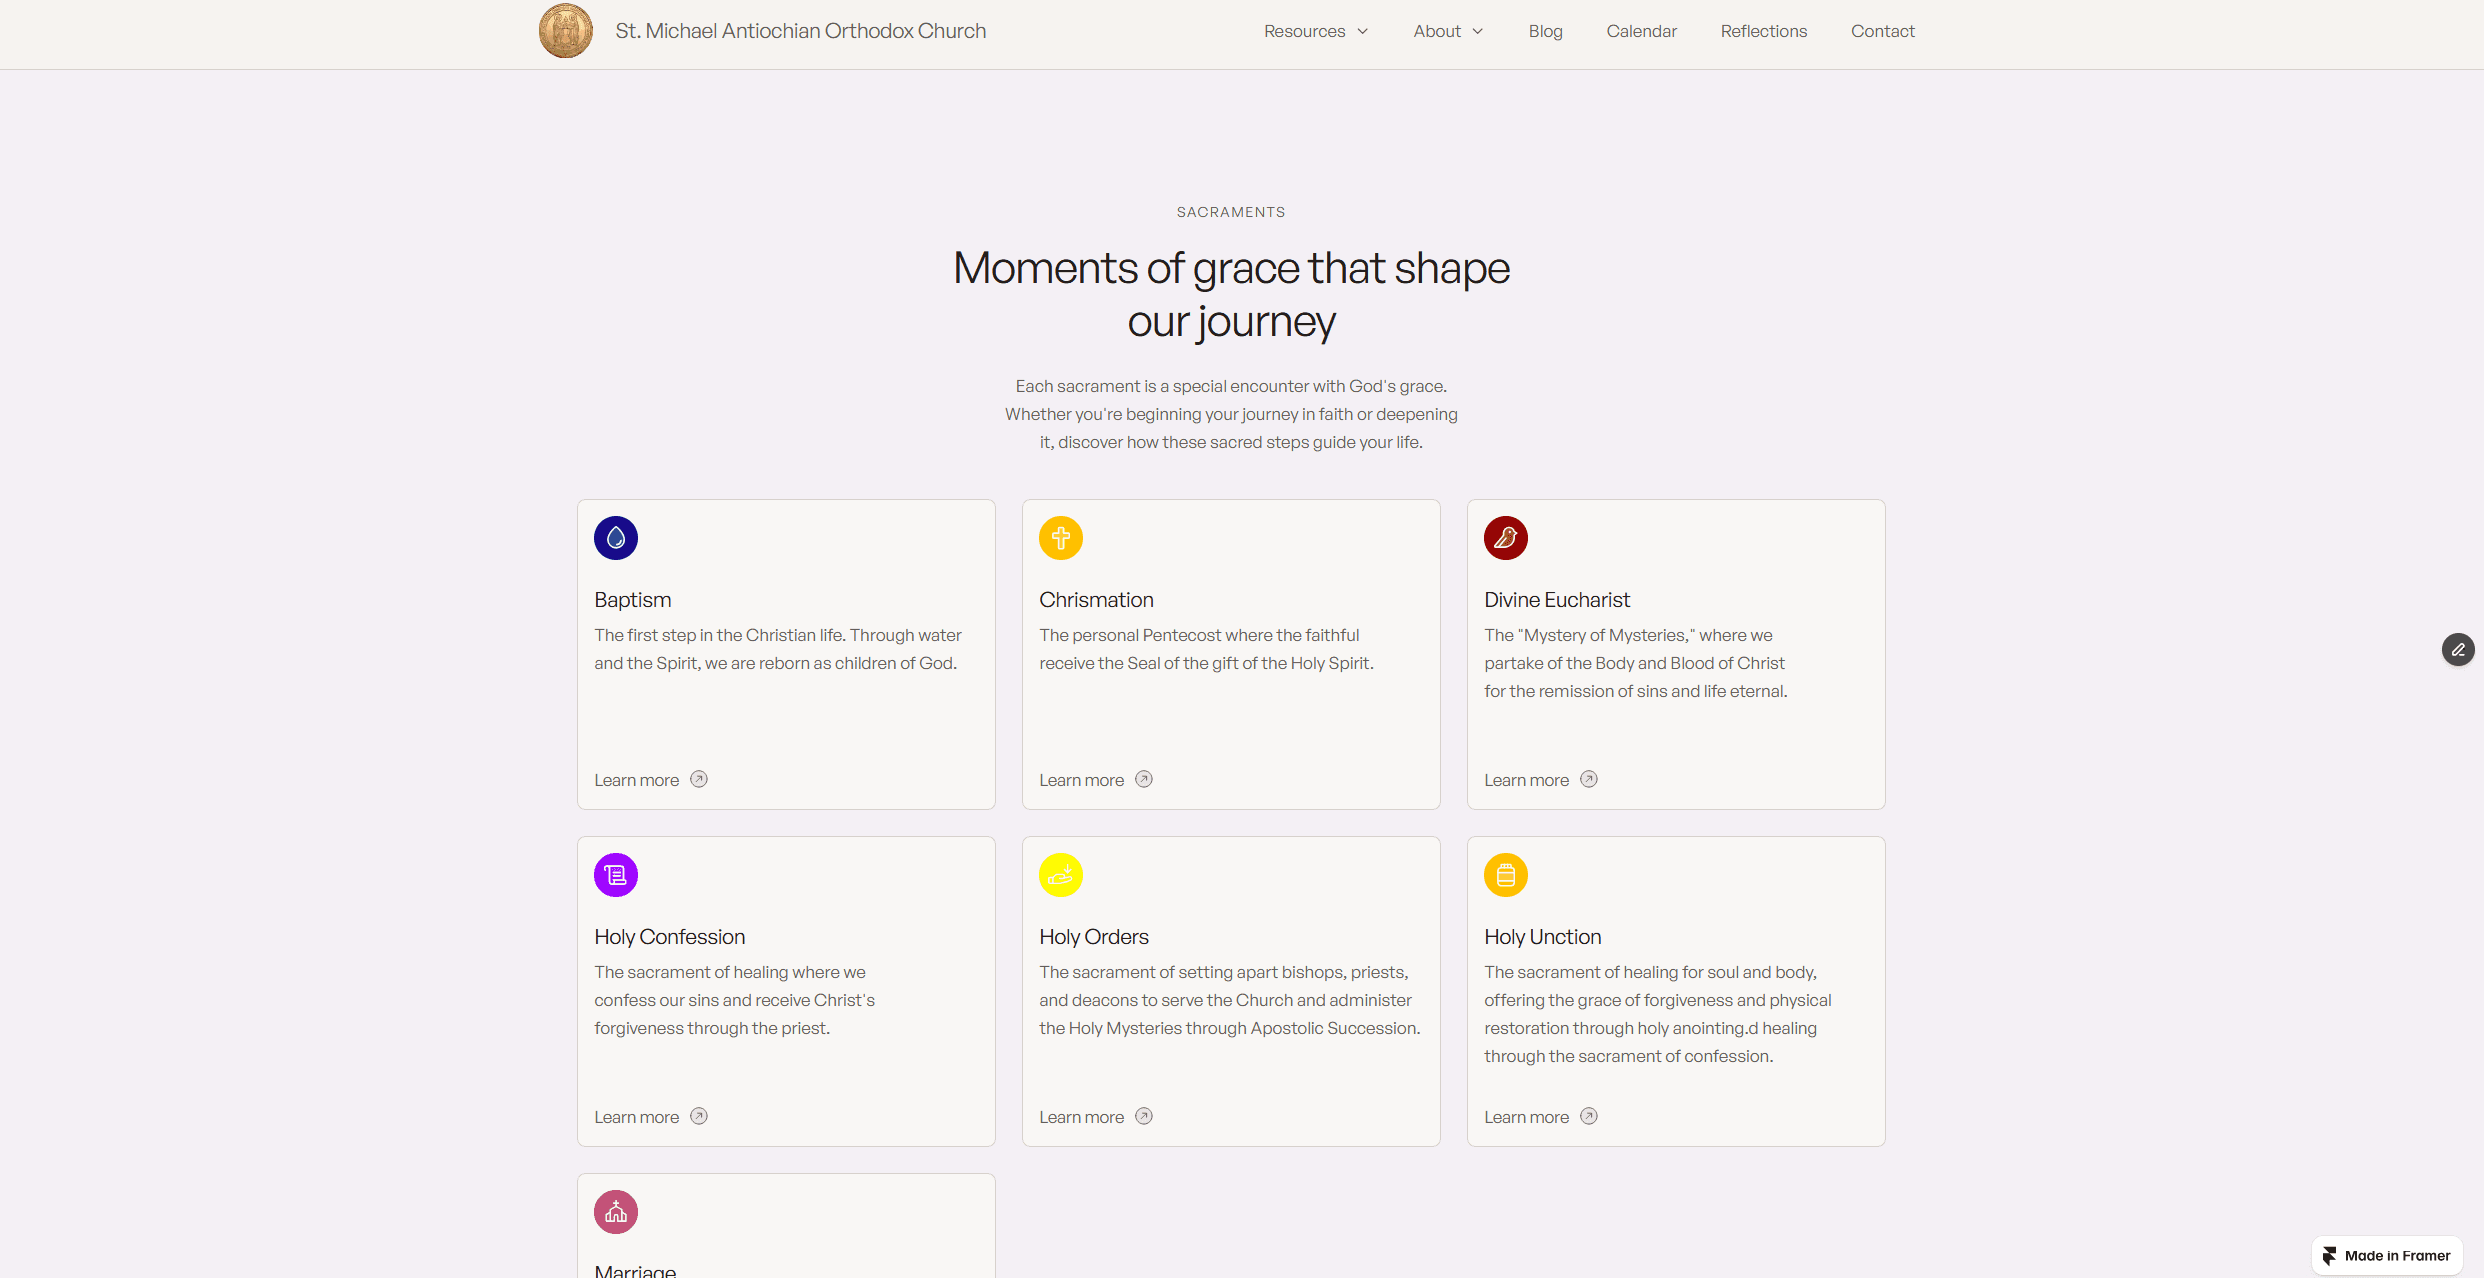Click Learn more under Baptism
2484x1278 pixels.
(x=637, y=780)
